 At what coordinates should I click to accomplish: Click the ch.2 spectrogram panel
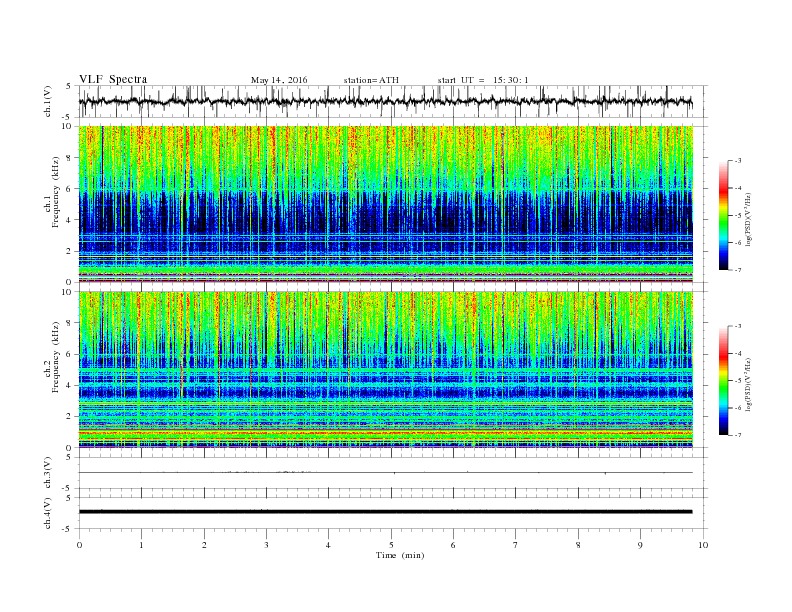[385, 369]
